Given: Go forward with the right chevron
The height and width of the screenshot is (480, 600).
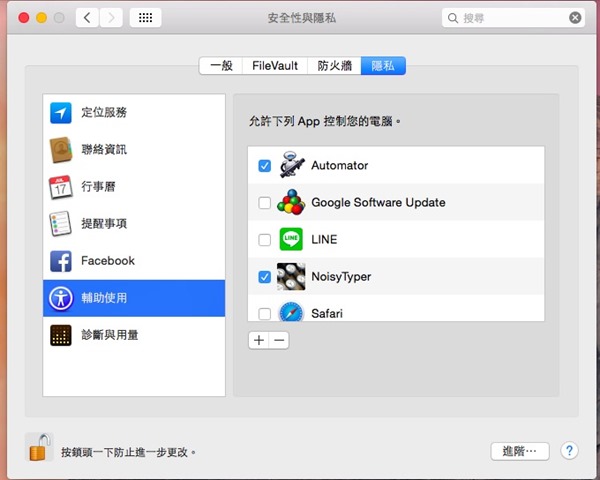Looking at the screenshot, I should tap(111, 18).
